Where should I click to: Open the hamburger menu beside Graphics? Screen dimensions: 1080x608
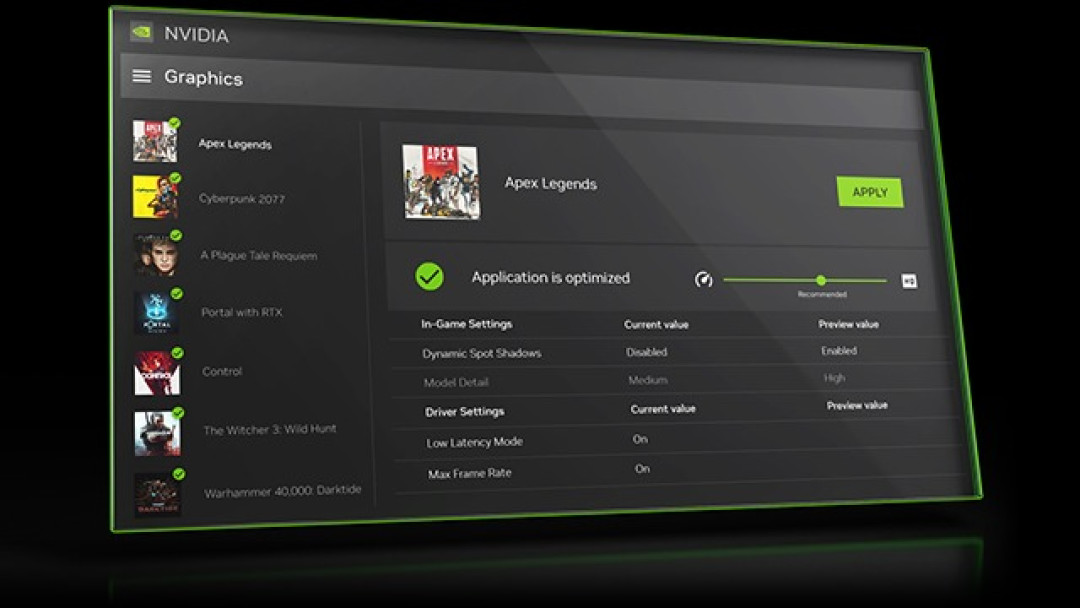[141, 76]
